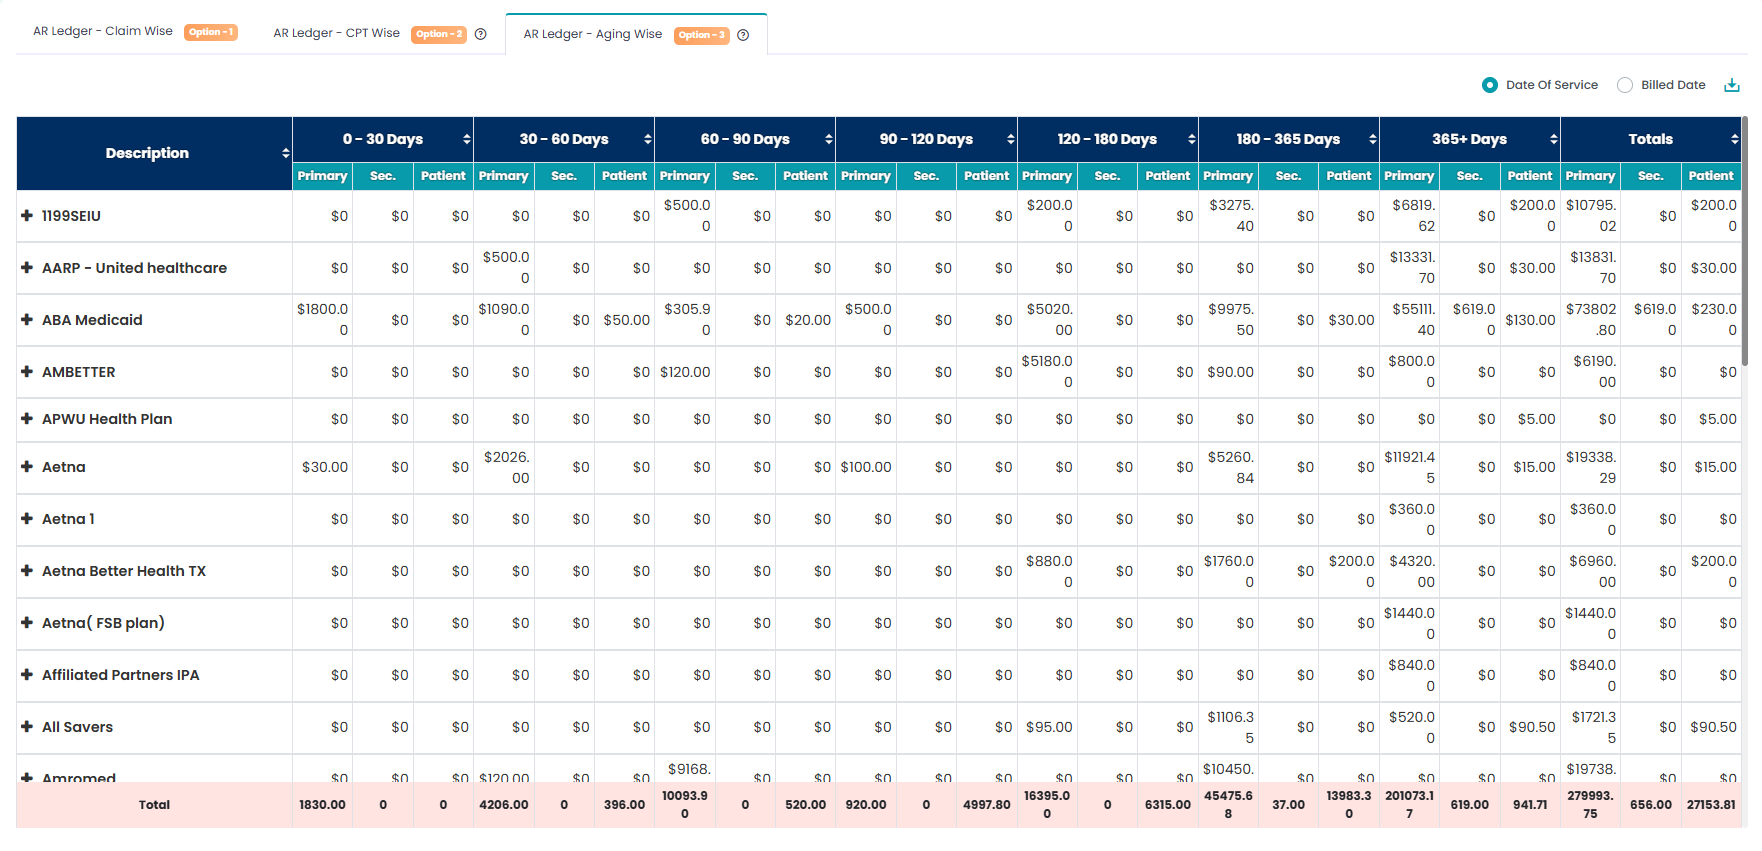
Task: Select the Billed Date radio button
Action: [1625, 85]
